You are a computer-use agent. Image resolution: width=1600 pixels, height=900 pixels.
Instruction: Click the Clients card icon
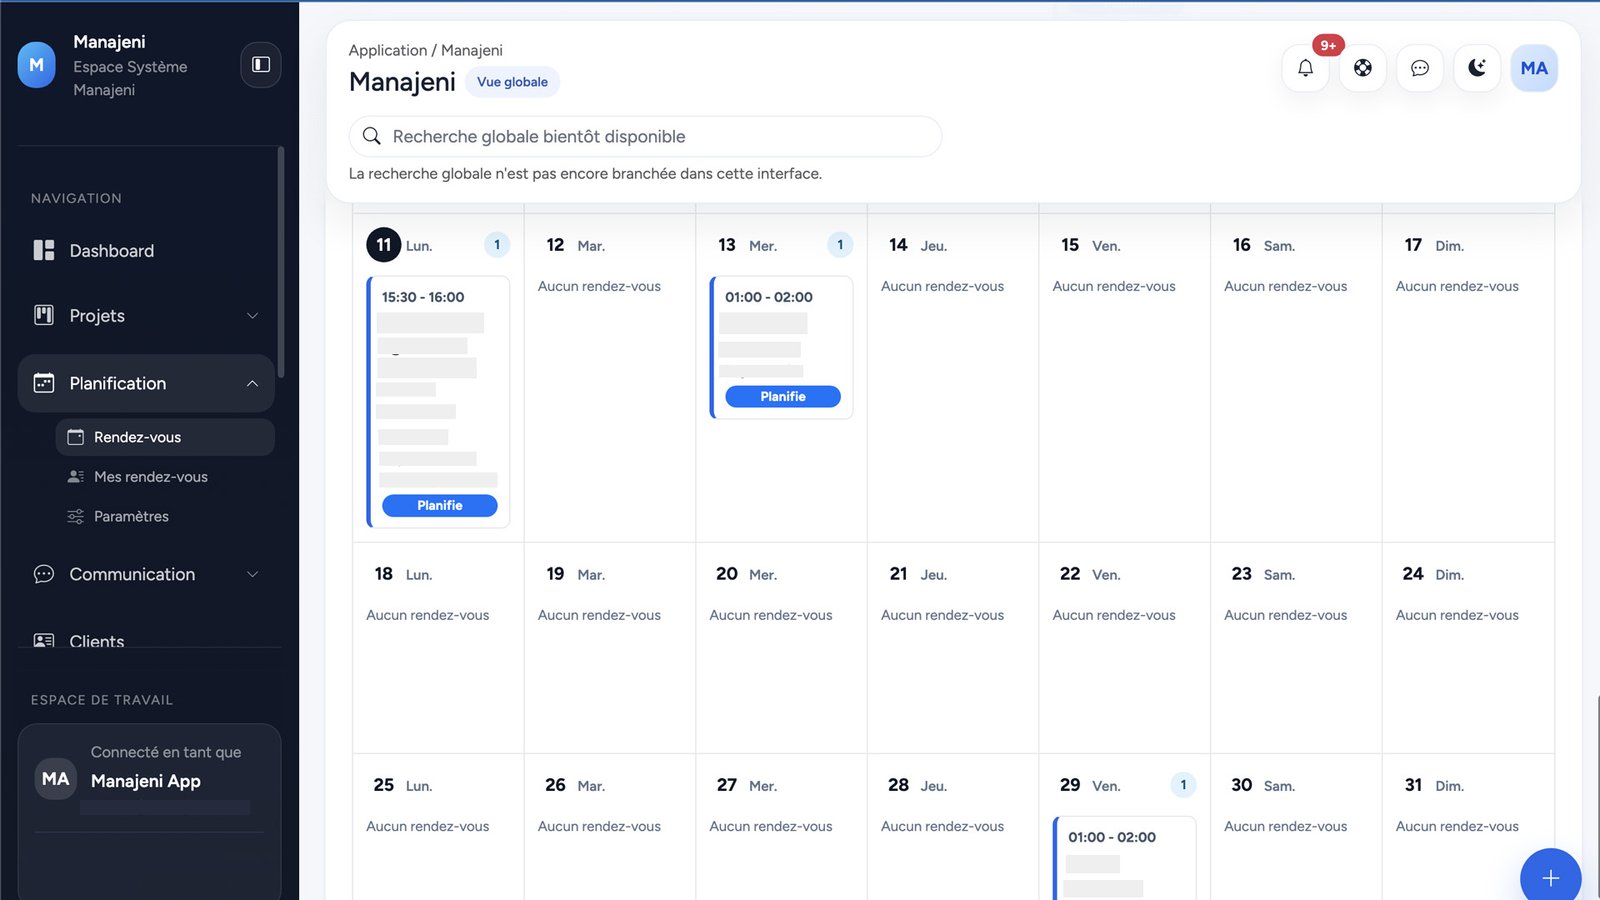click(44, 640)
